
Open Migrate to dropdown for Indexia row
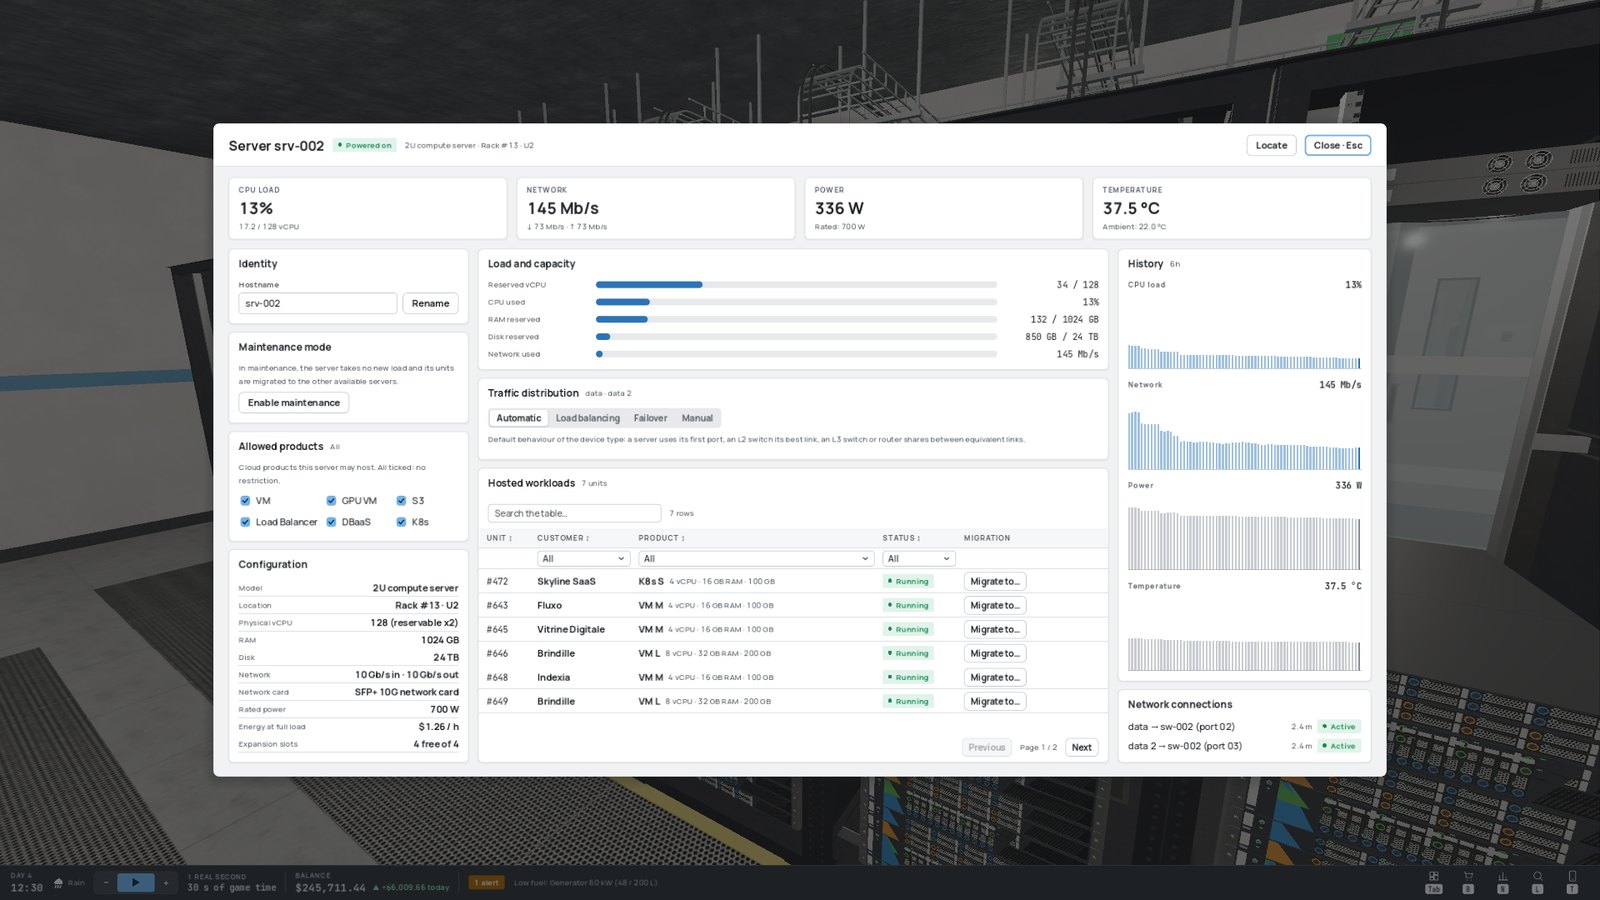(x=995, y=678)
